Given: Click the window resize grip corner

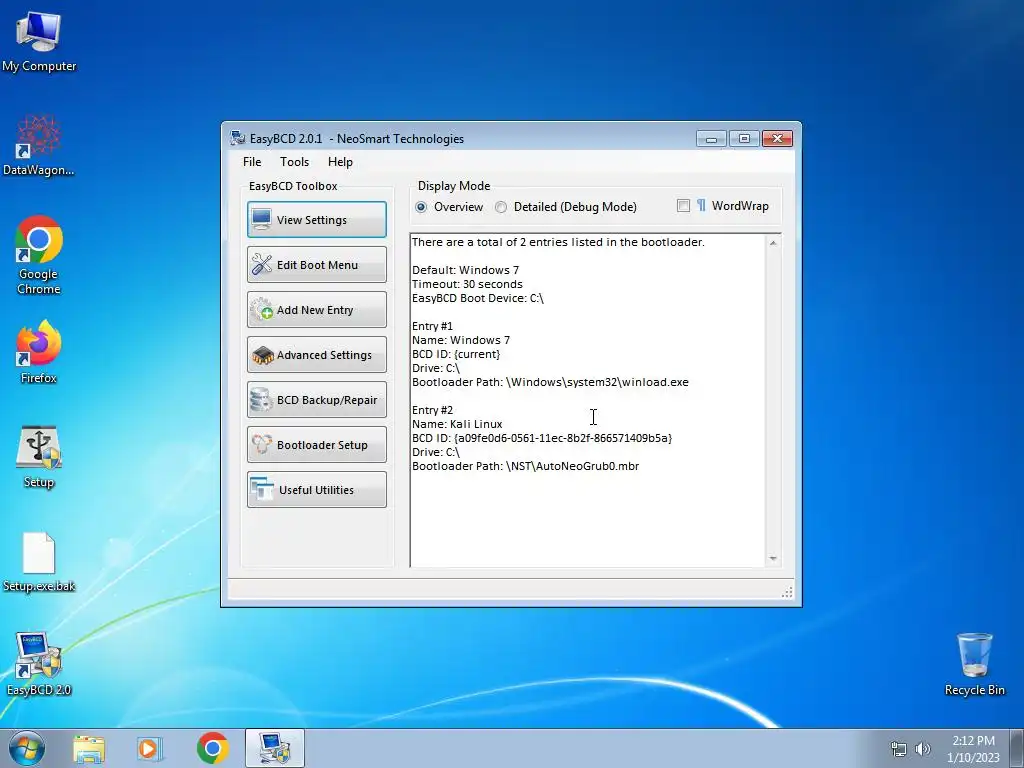Looking at the screenshot, I should click(787, 592).
